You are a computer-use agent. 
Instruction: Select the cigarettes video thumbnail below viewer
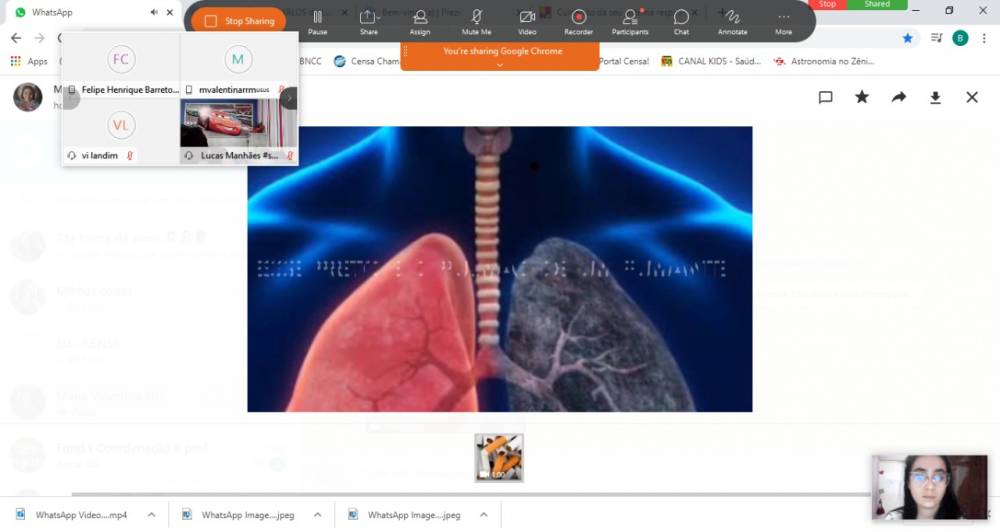click(498, 458)
